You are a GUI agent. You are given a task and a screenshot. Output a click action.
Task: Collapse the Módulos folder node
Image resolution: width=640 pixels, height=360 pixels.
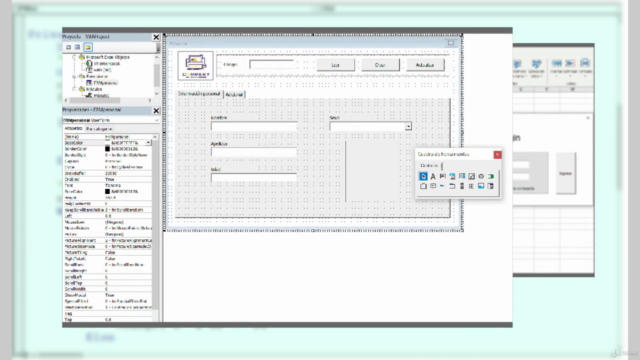point(74,89)
